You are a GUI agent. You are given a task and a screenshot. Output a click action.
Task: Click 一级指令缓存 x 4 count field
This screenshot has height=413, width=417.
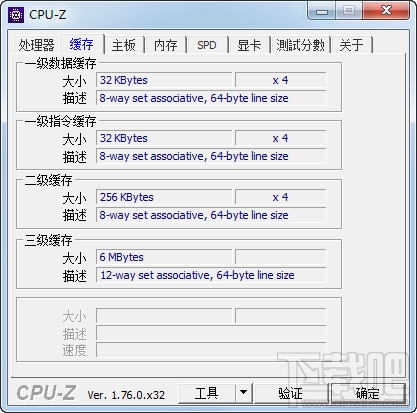click(280, 138)
